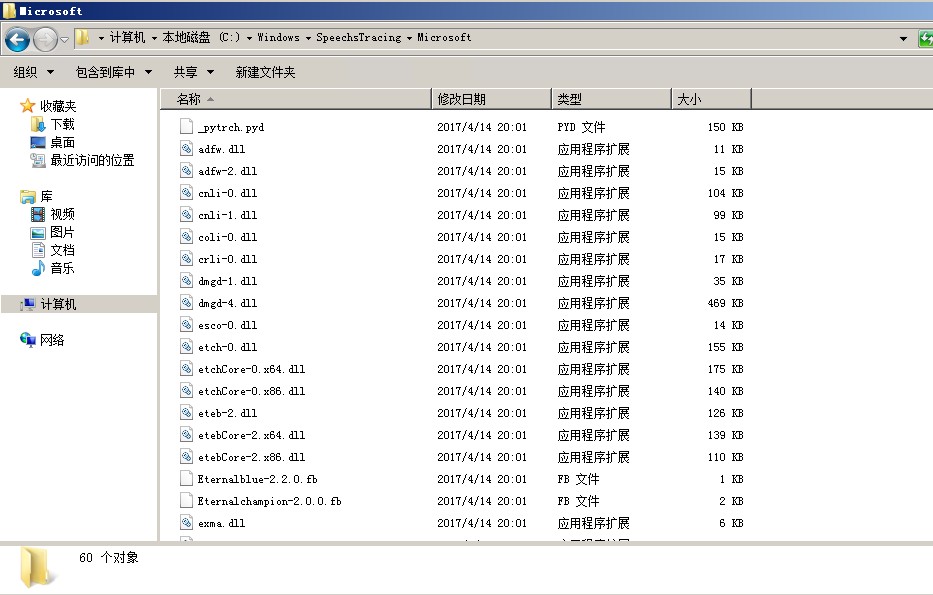Click the 469 KB size cell
Screen dimensions: 933x595
click(x=725, y=303)
